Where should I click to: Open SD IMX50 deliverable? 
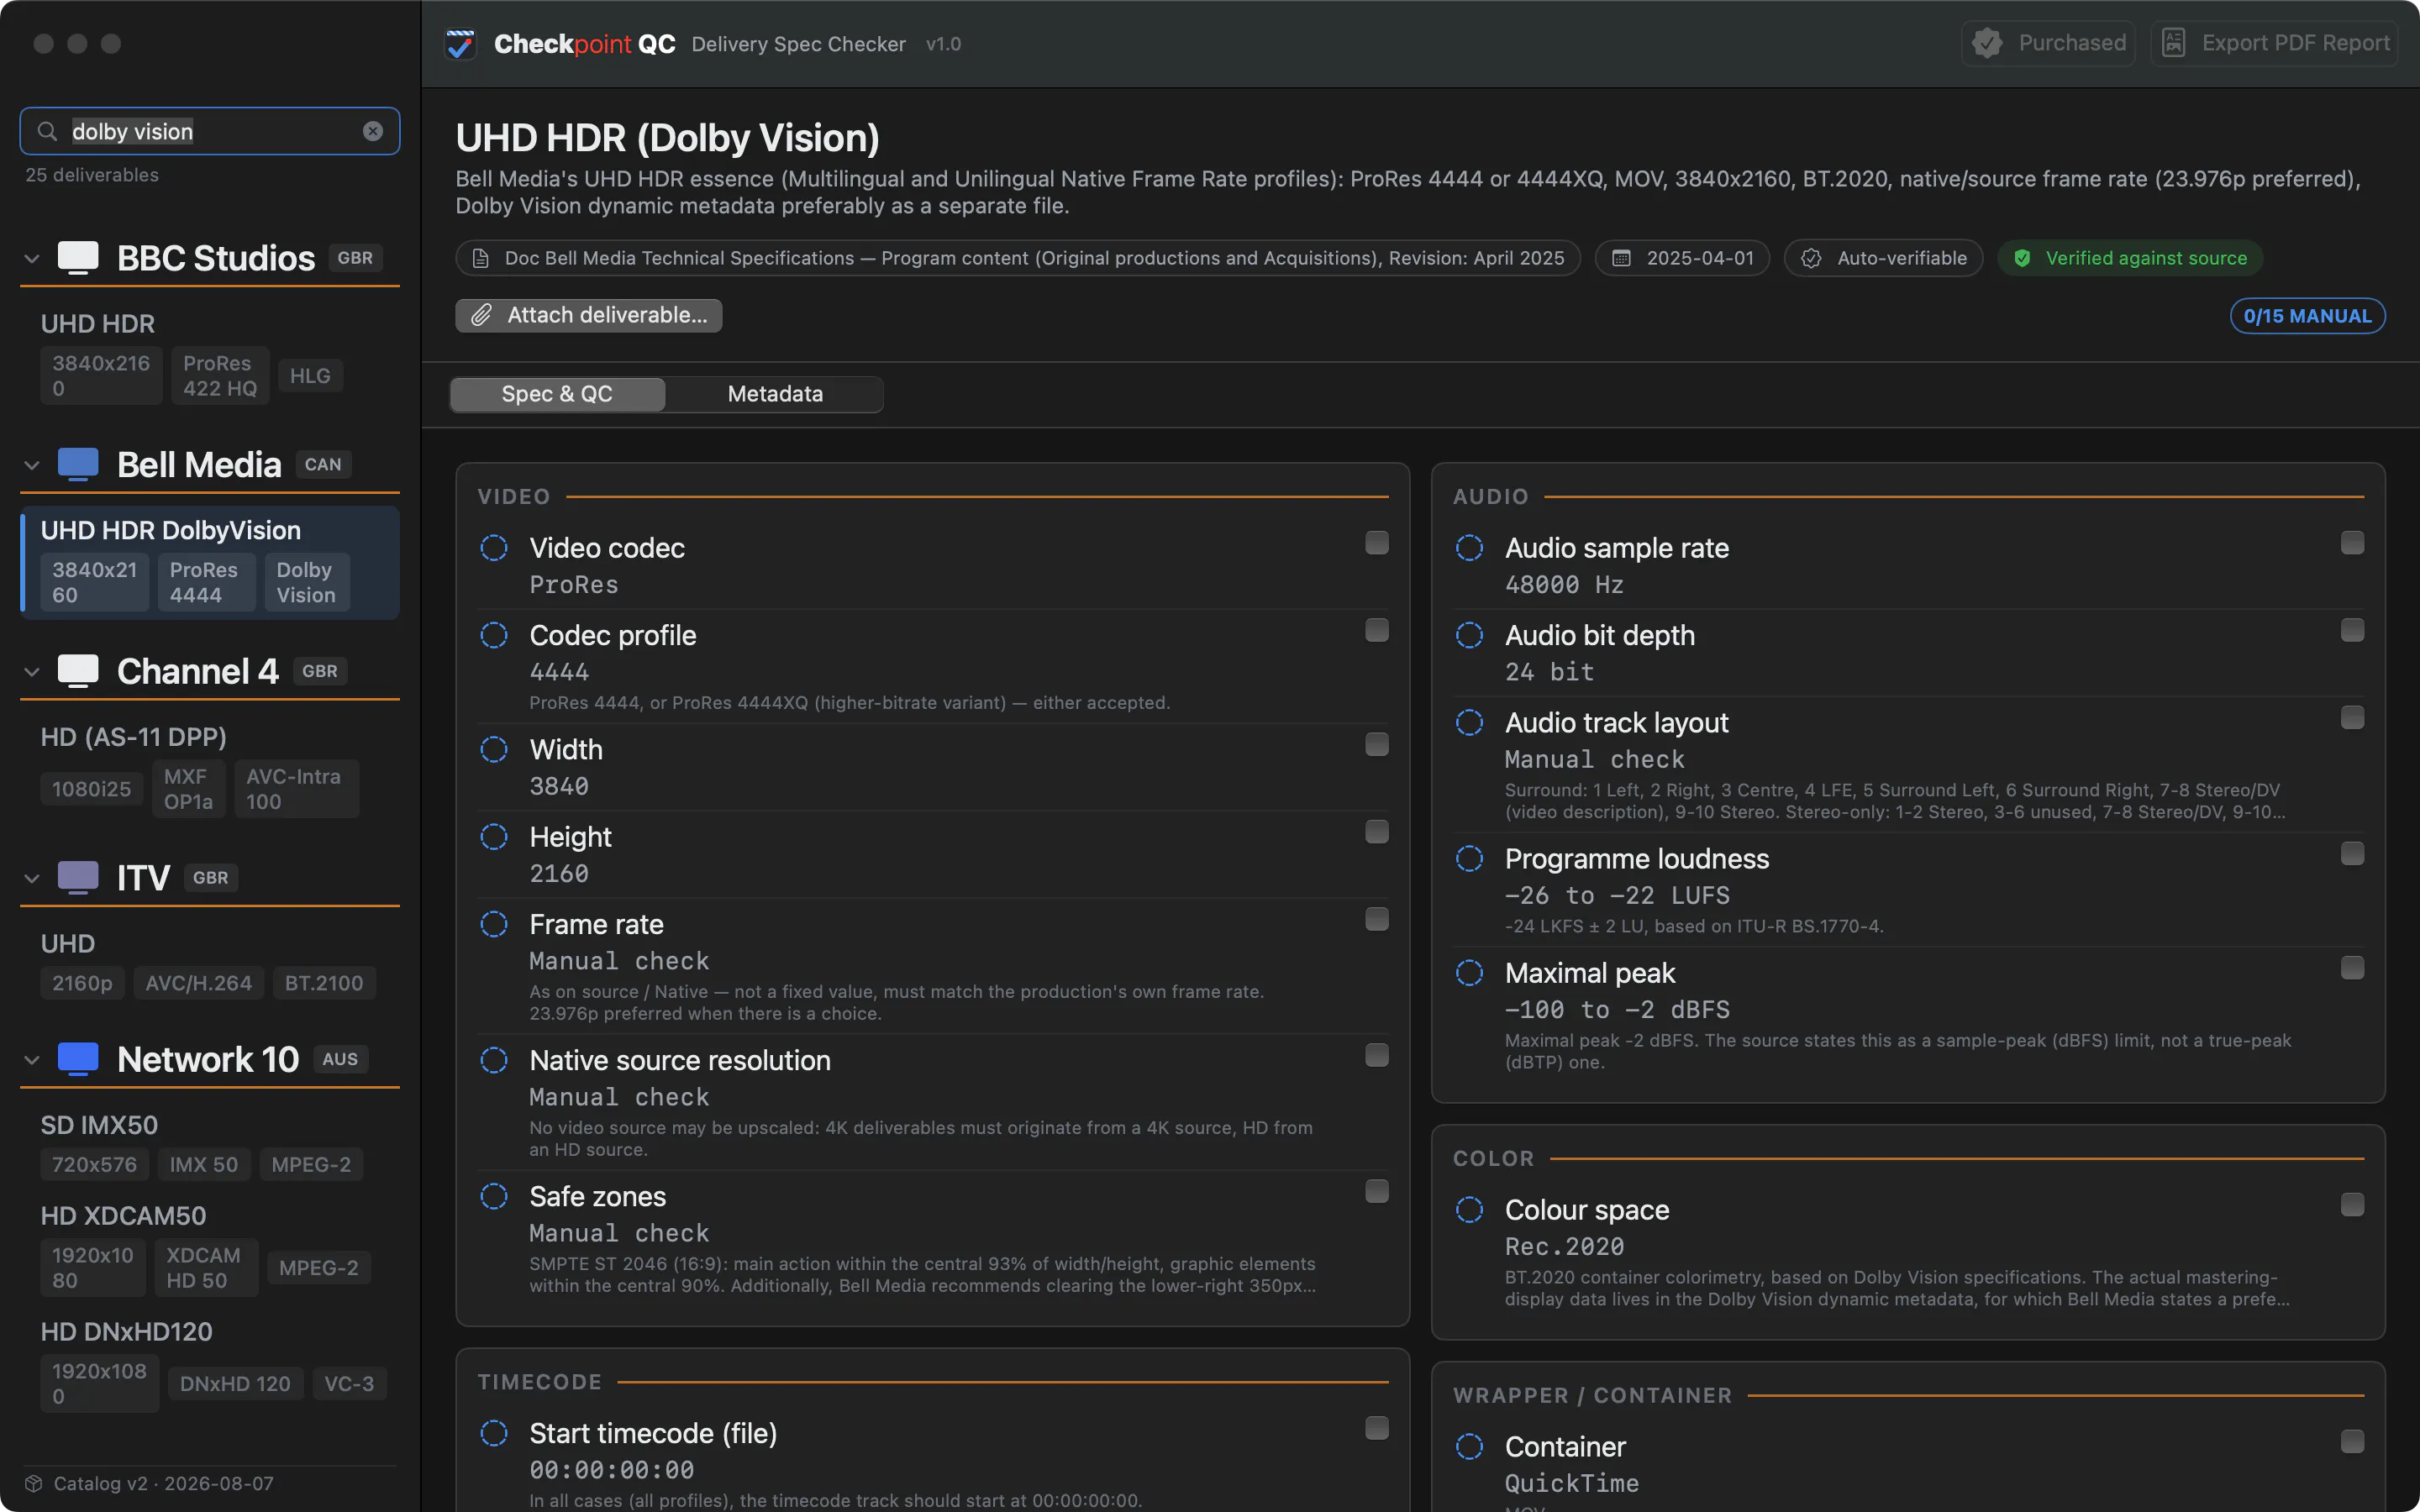[x=210, y=1146]
